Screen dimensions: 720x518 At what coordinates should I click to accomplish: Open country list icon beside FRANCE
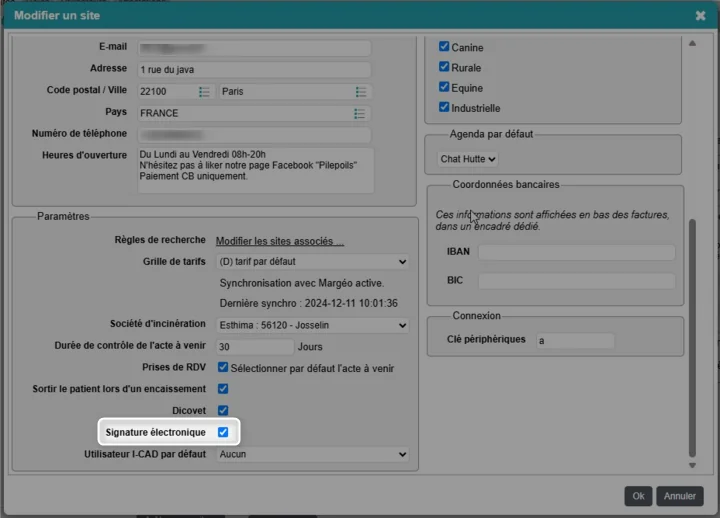point(359,114)
